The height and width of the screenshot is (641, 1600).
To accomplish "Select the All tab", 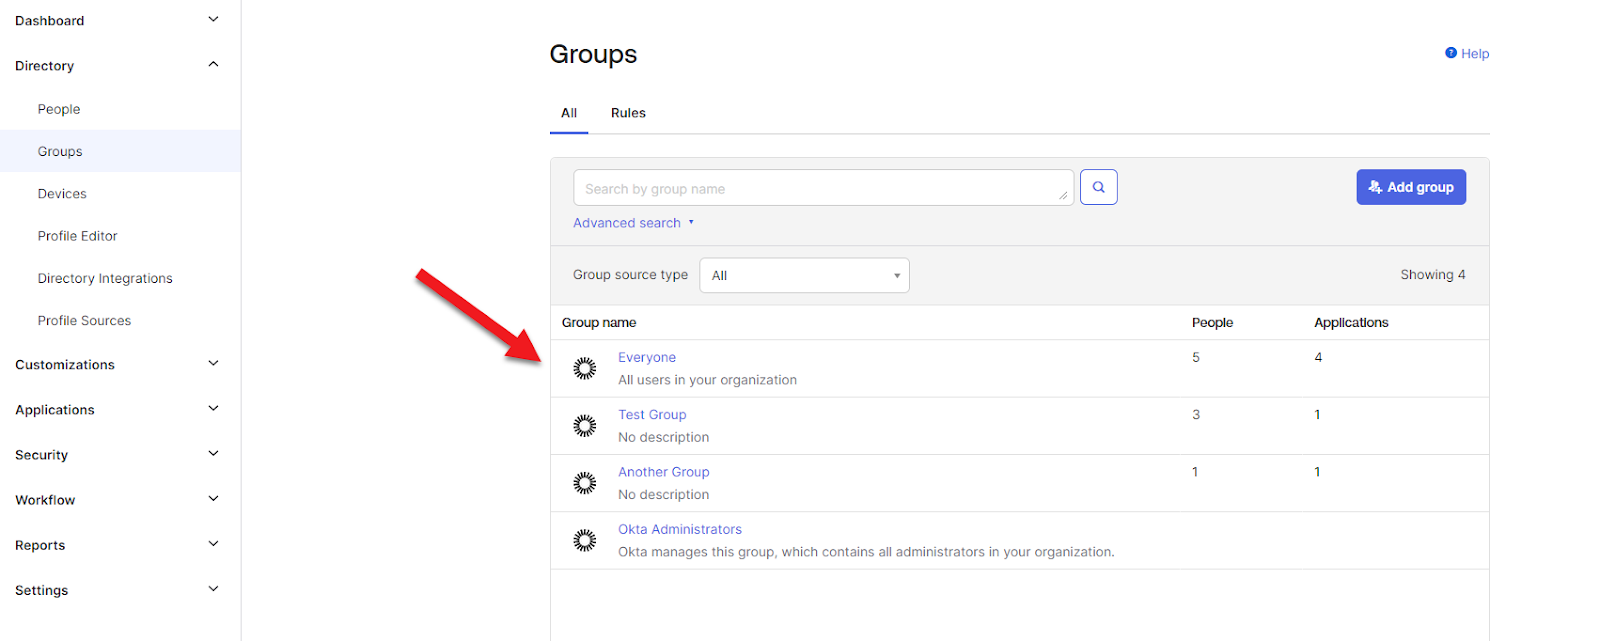I will click(x=569, y=113).
